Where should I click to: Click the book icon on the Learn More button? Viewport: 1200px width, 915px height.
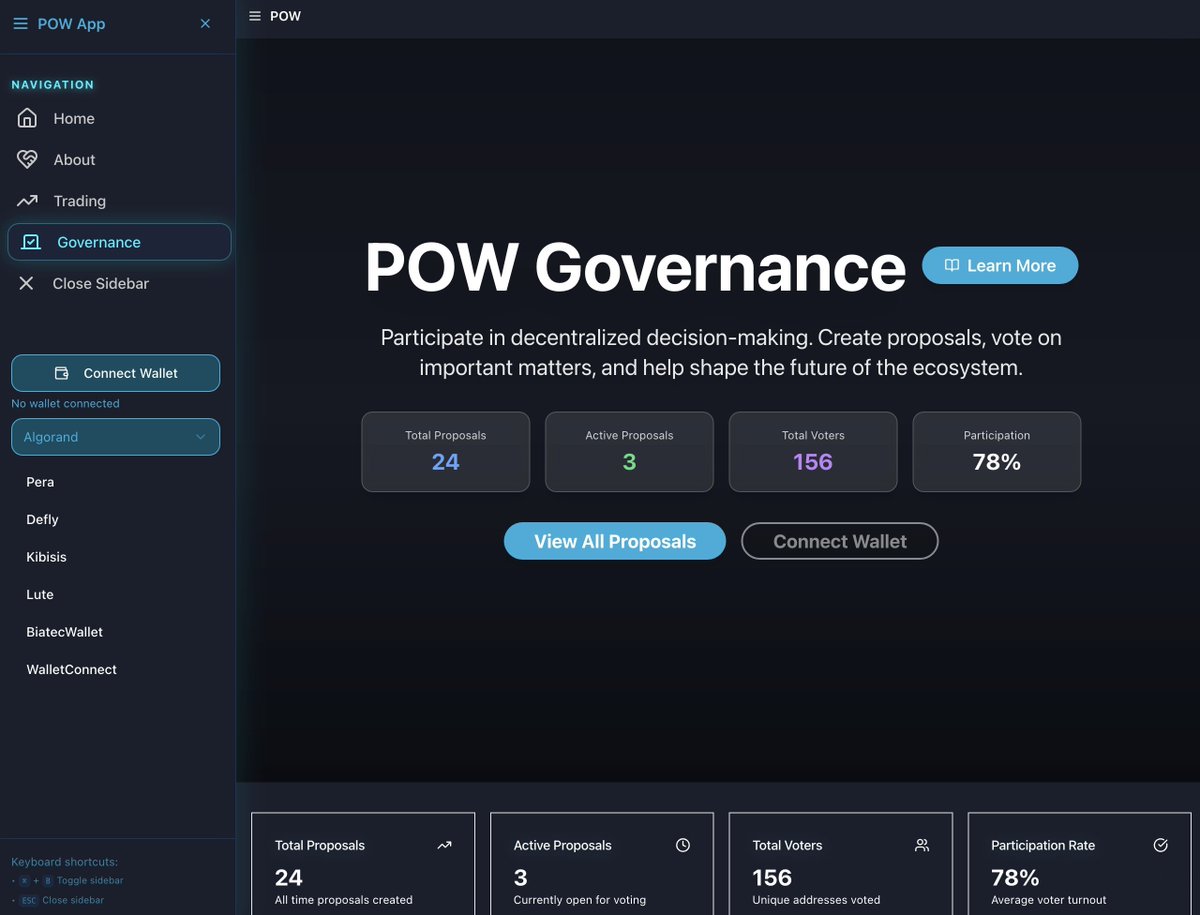click(952, 265)
